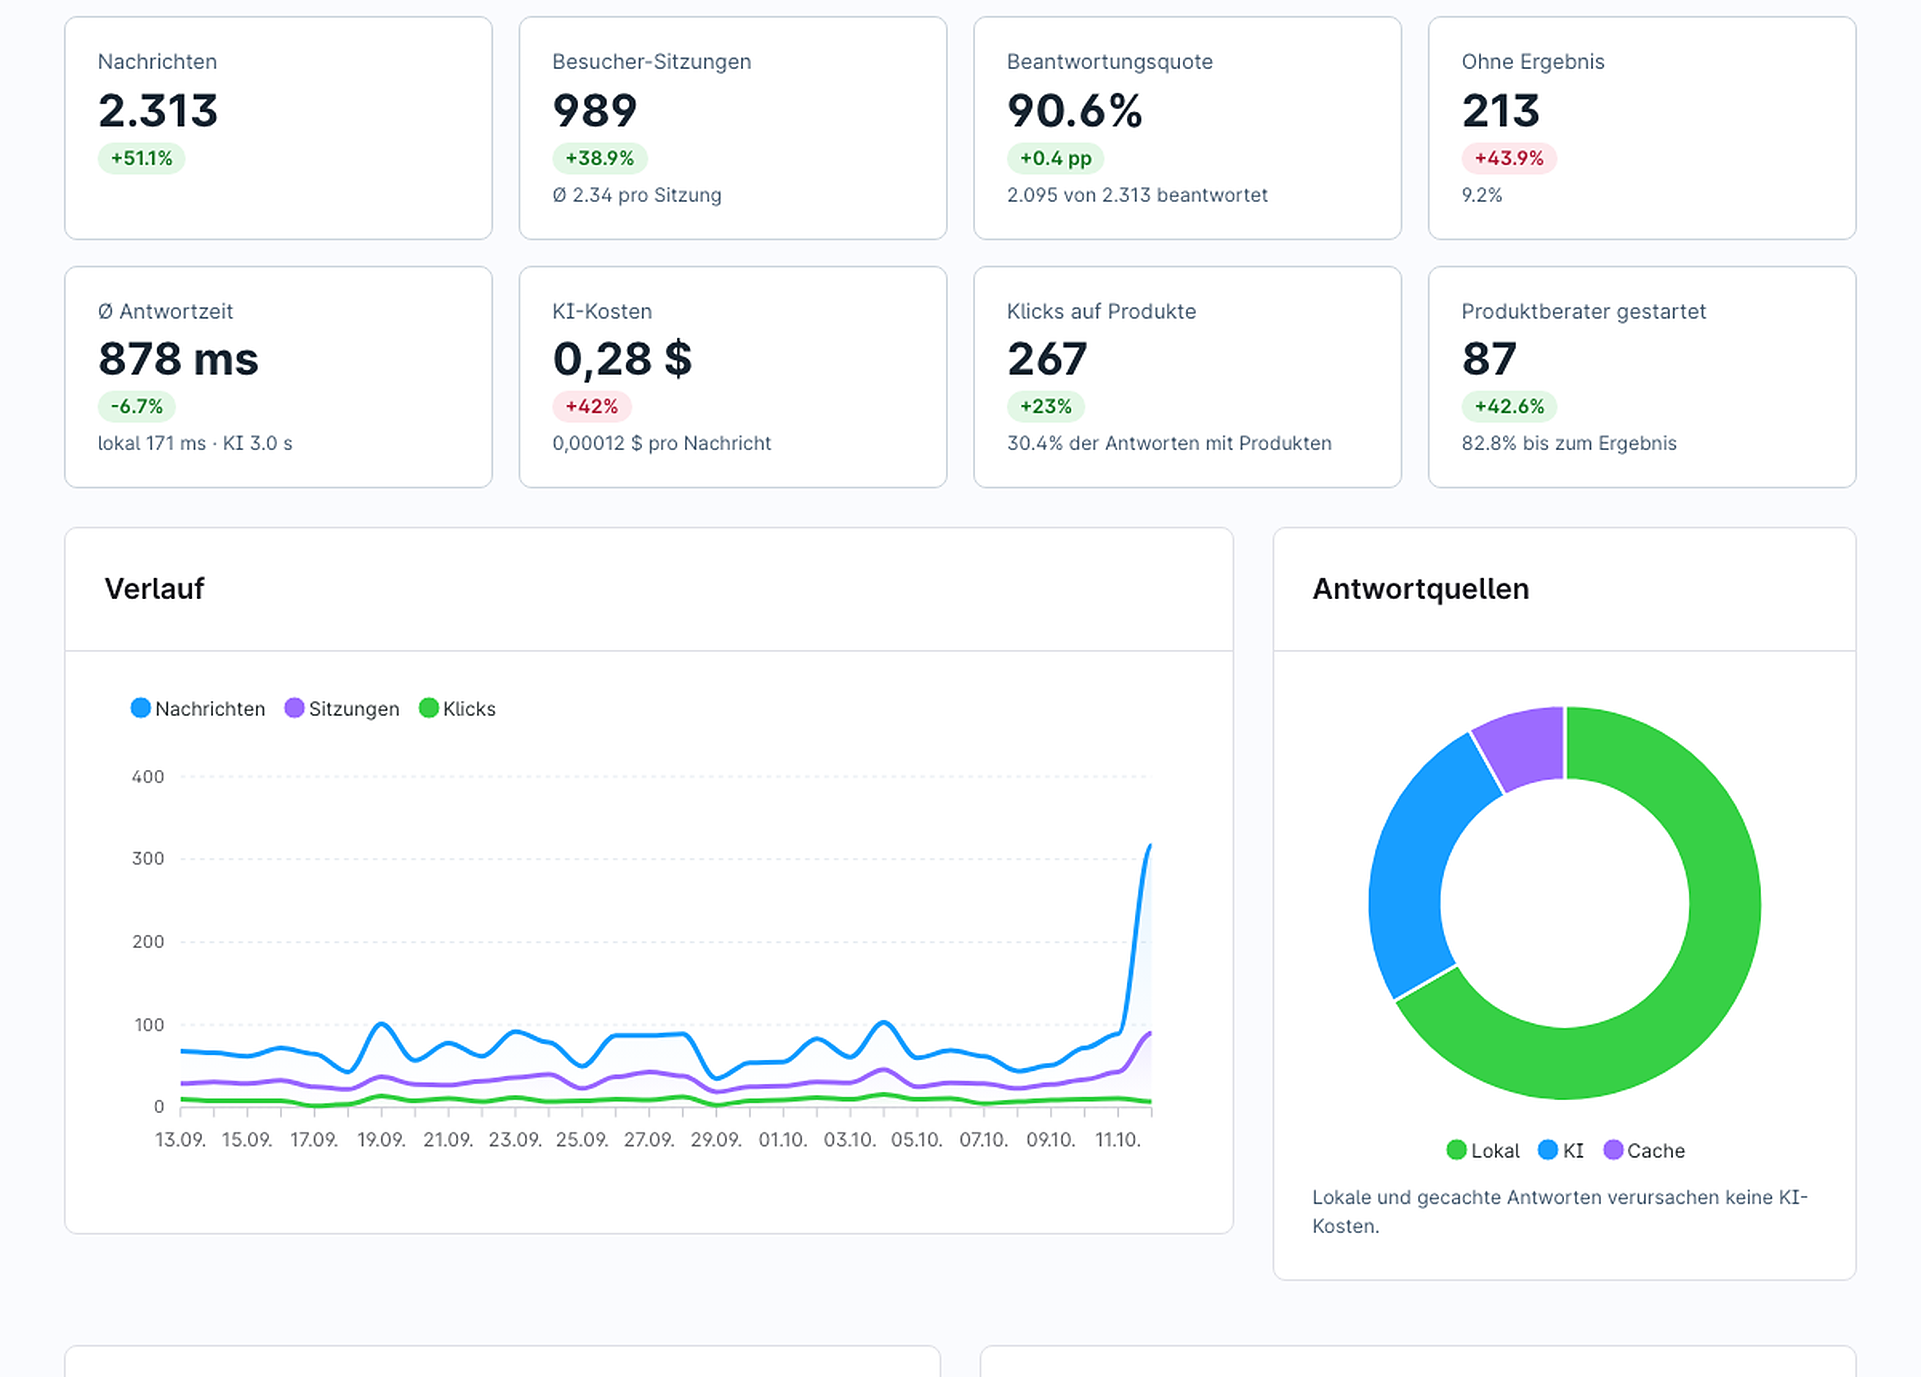Click the red +42% cost badge

tap(592, 407)
